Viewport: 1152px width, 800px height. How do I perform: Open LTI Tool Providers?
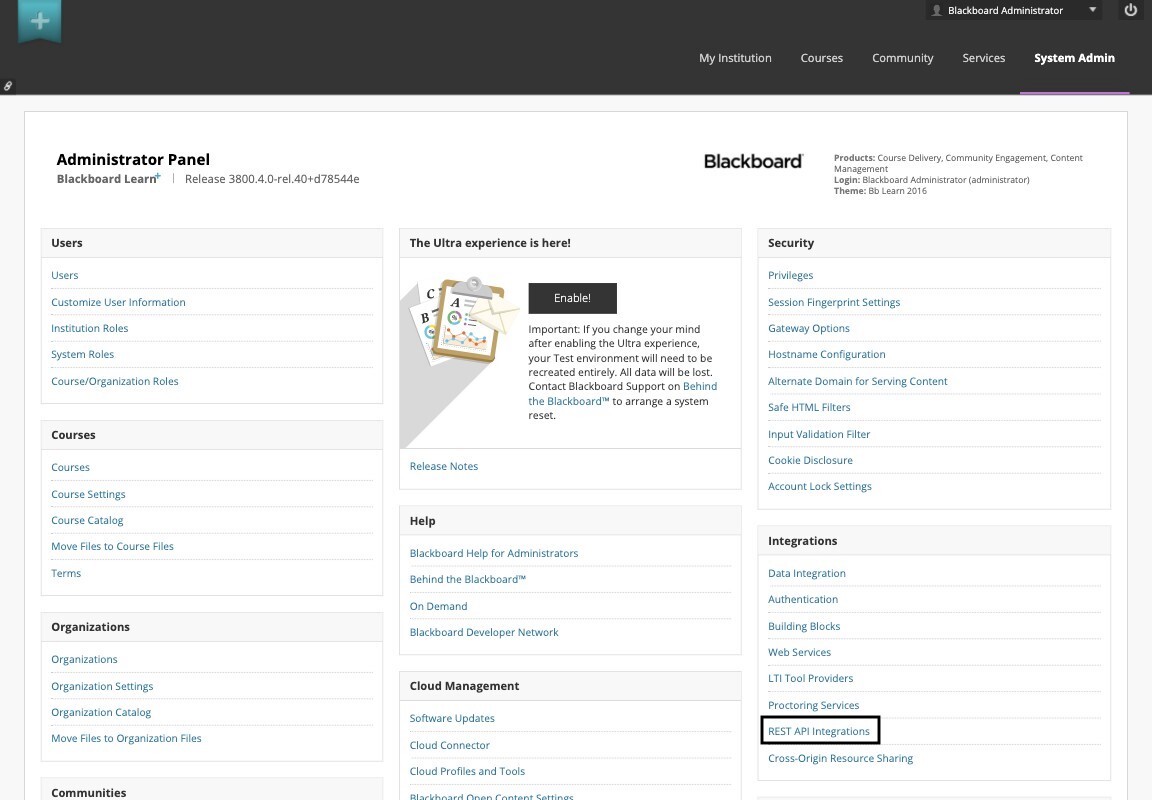point(810,679)
